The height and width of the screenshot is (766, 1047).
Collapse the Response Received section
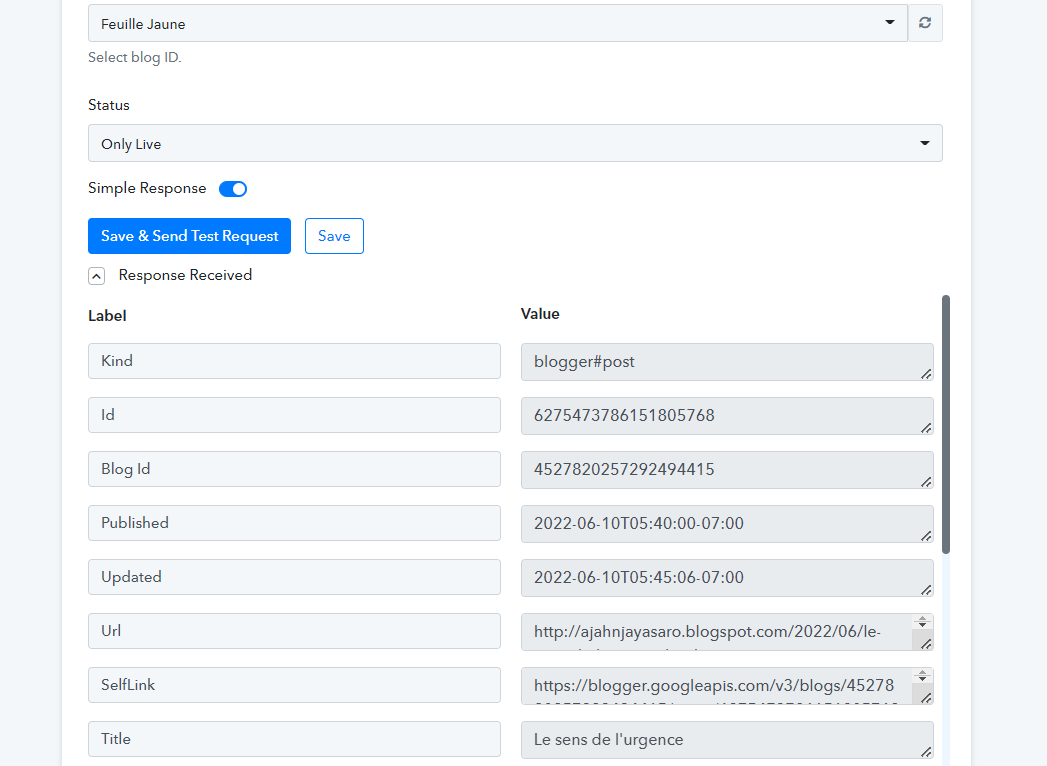tap(96, 276)
